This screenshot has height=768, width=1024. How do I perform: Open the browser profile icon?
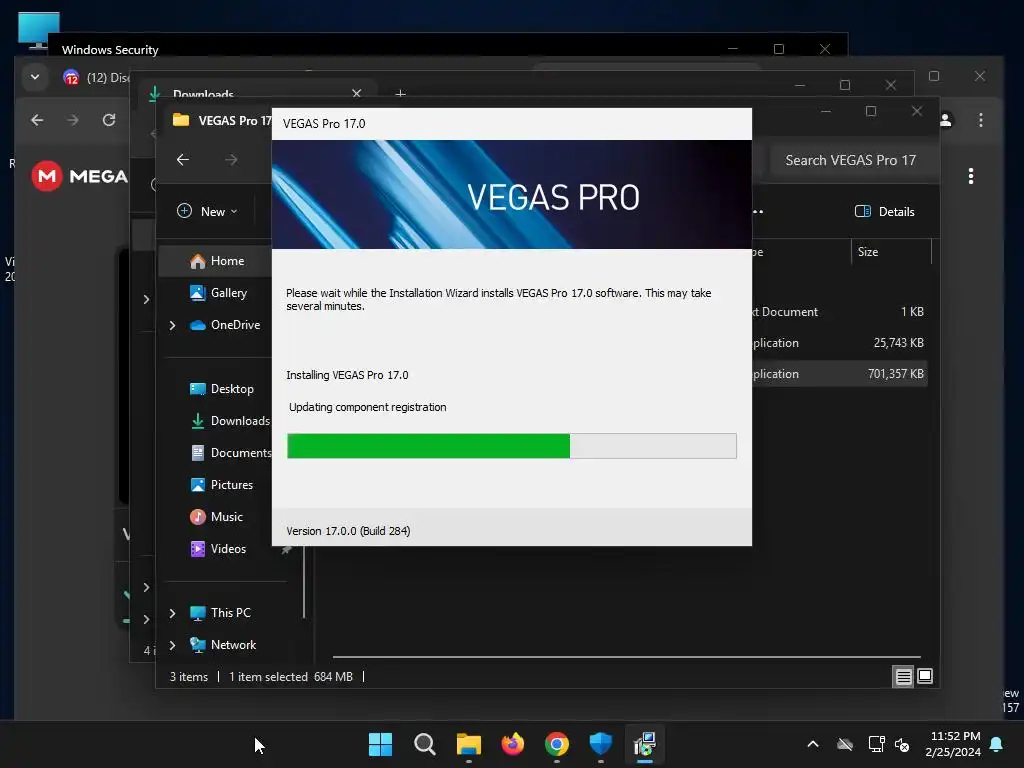coord(945,120)
